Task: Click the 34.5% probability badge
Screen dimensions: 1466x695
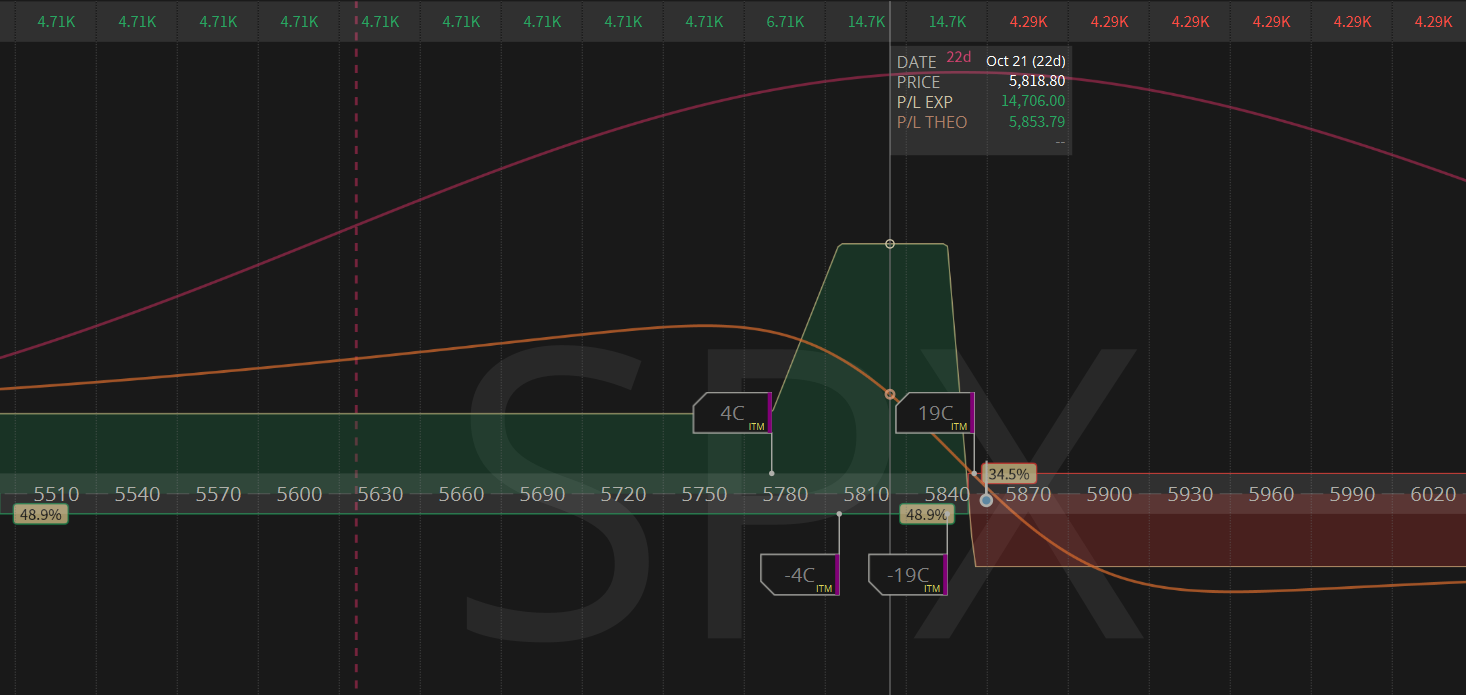Action: pyautogui.click(x=1009, y=473)
